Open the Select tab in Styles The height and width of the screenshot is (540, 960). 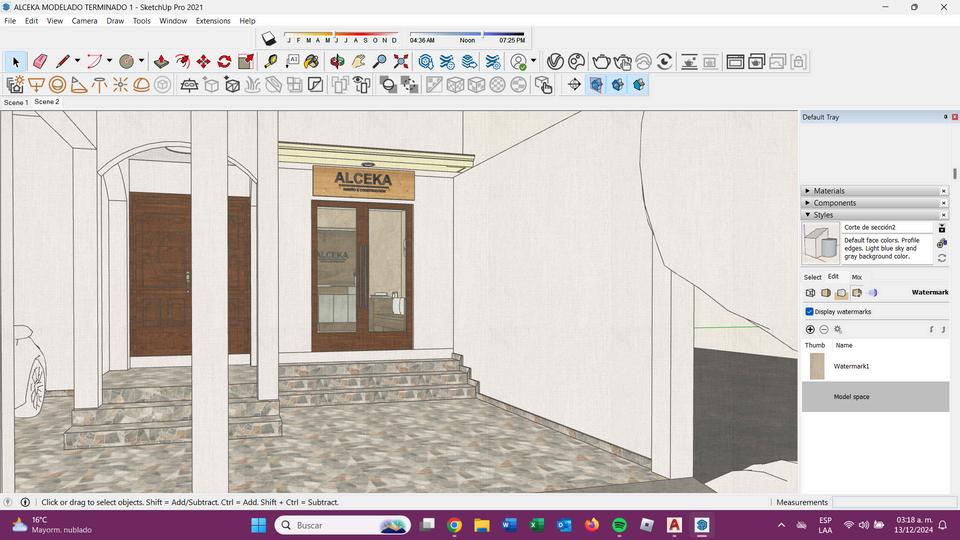[x=812, y=277]
